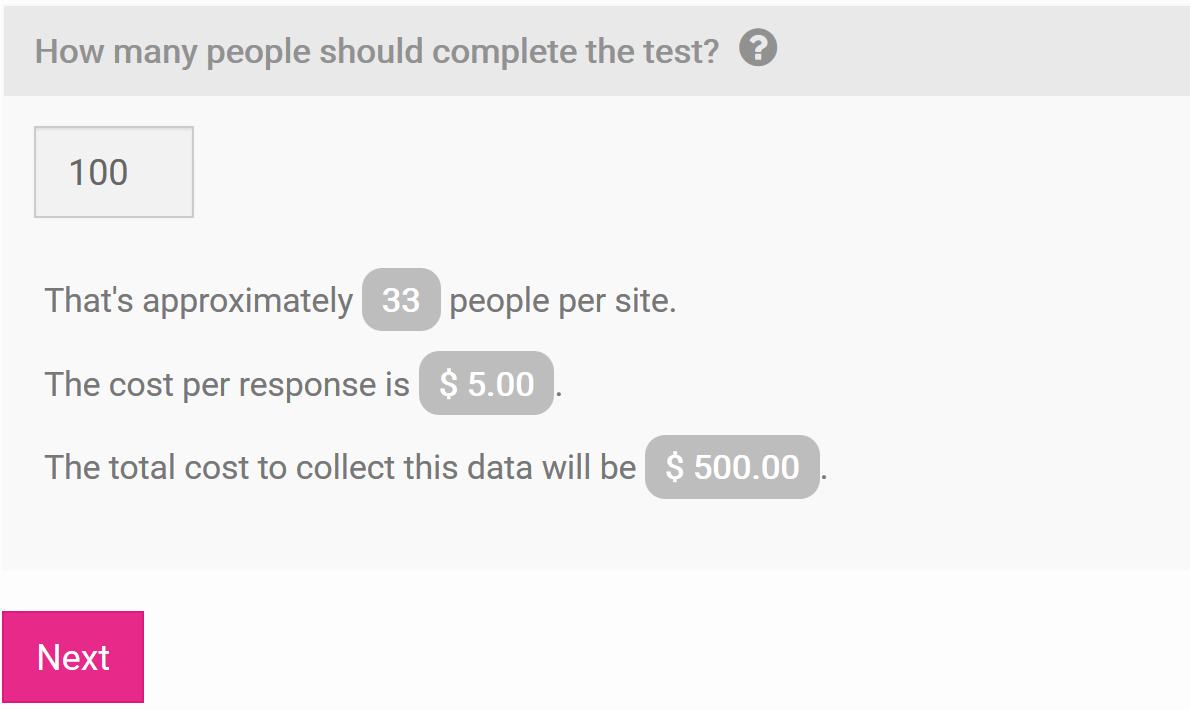Select the $ 5.00 cost per response badge
Screen dimensions: 1190x710
click(x=486, y=383)
